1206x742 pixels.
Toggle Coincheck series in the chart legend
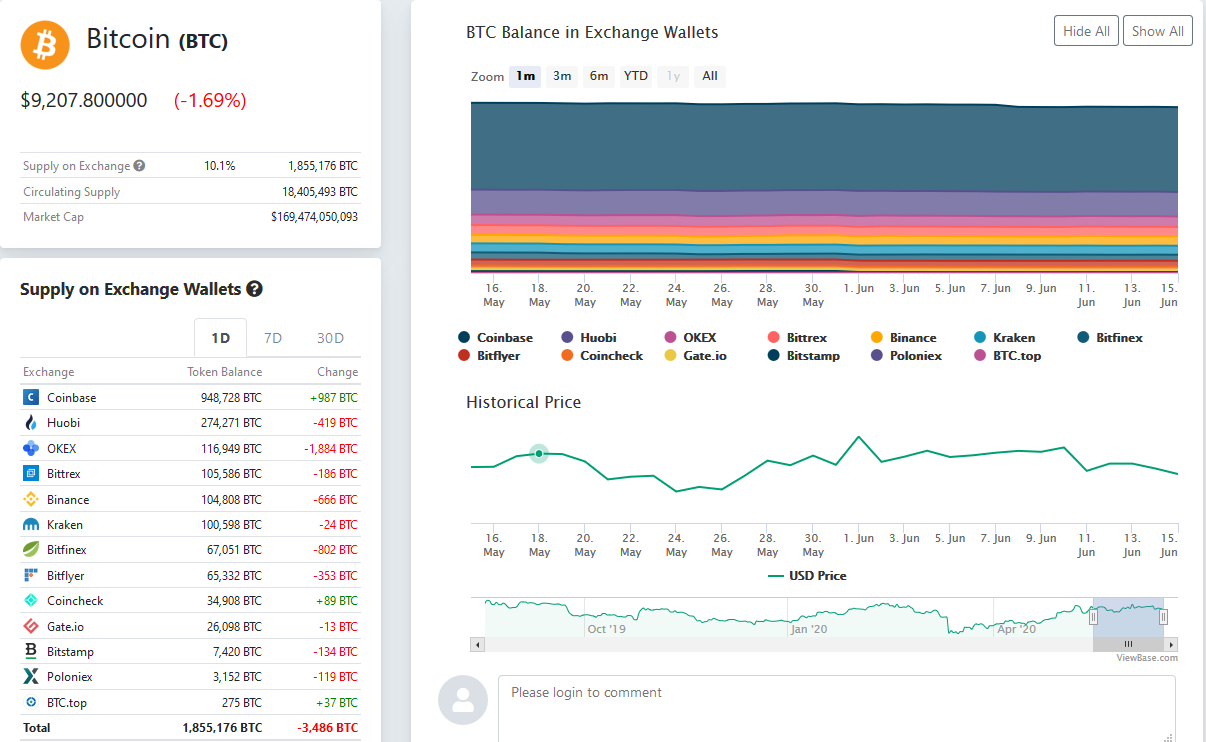coord(602,356)
